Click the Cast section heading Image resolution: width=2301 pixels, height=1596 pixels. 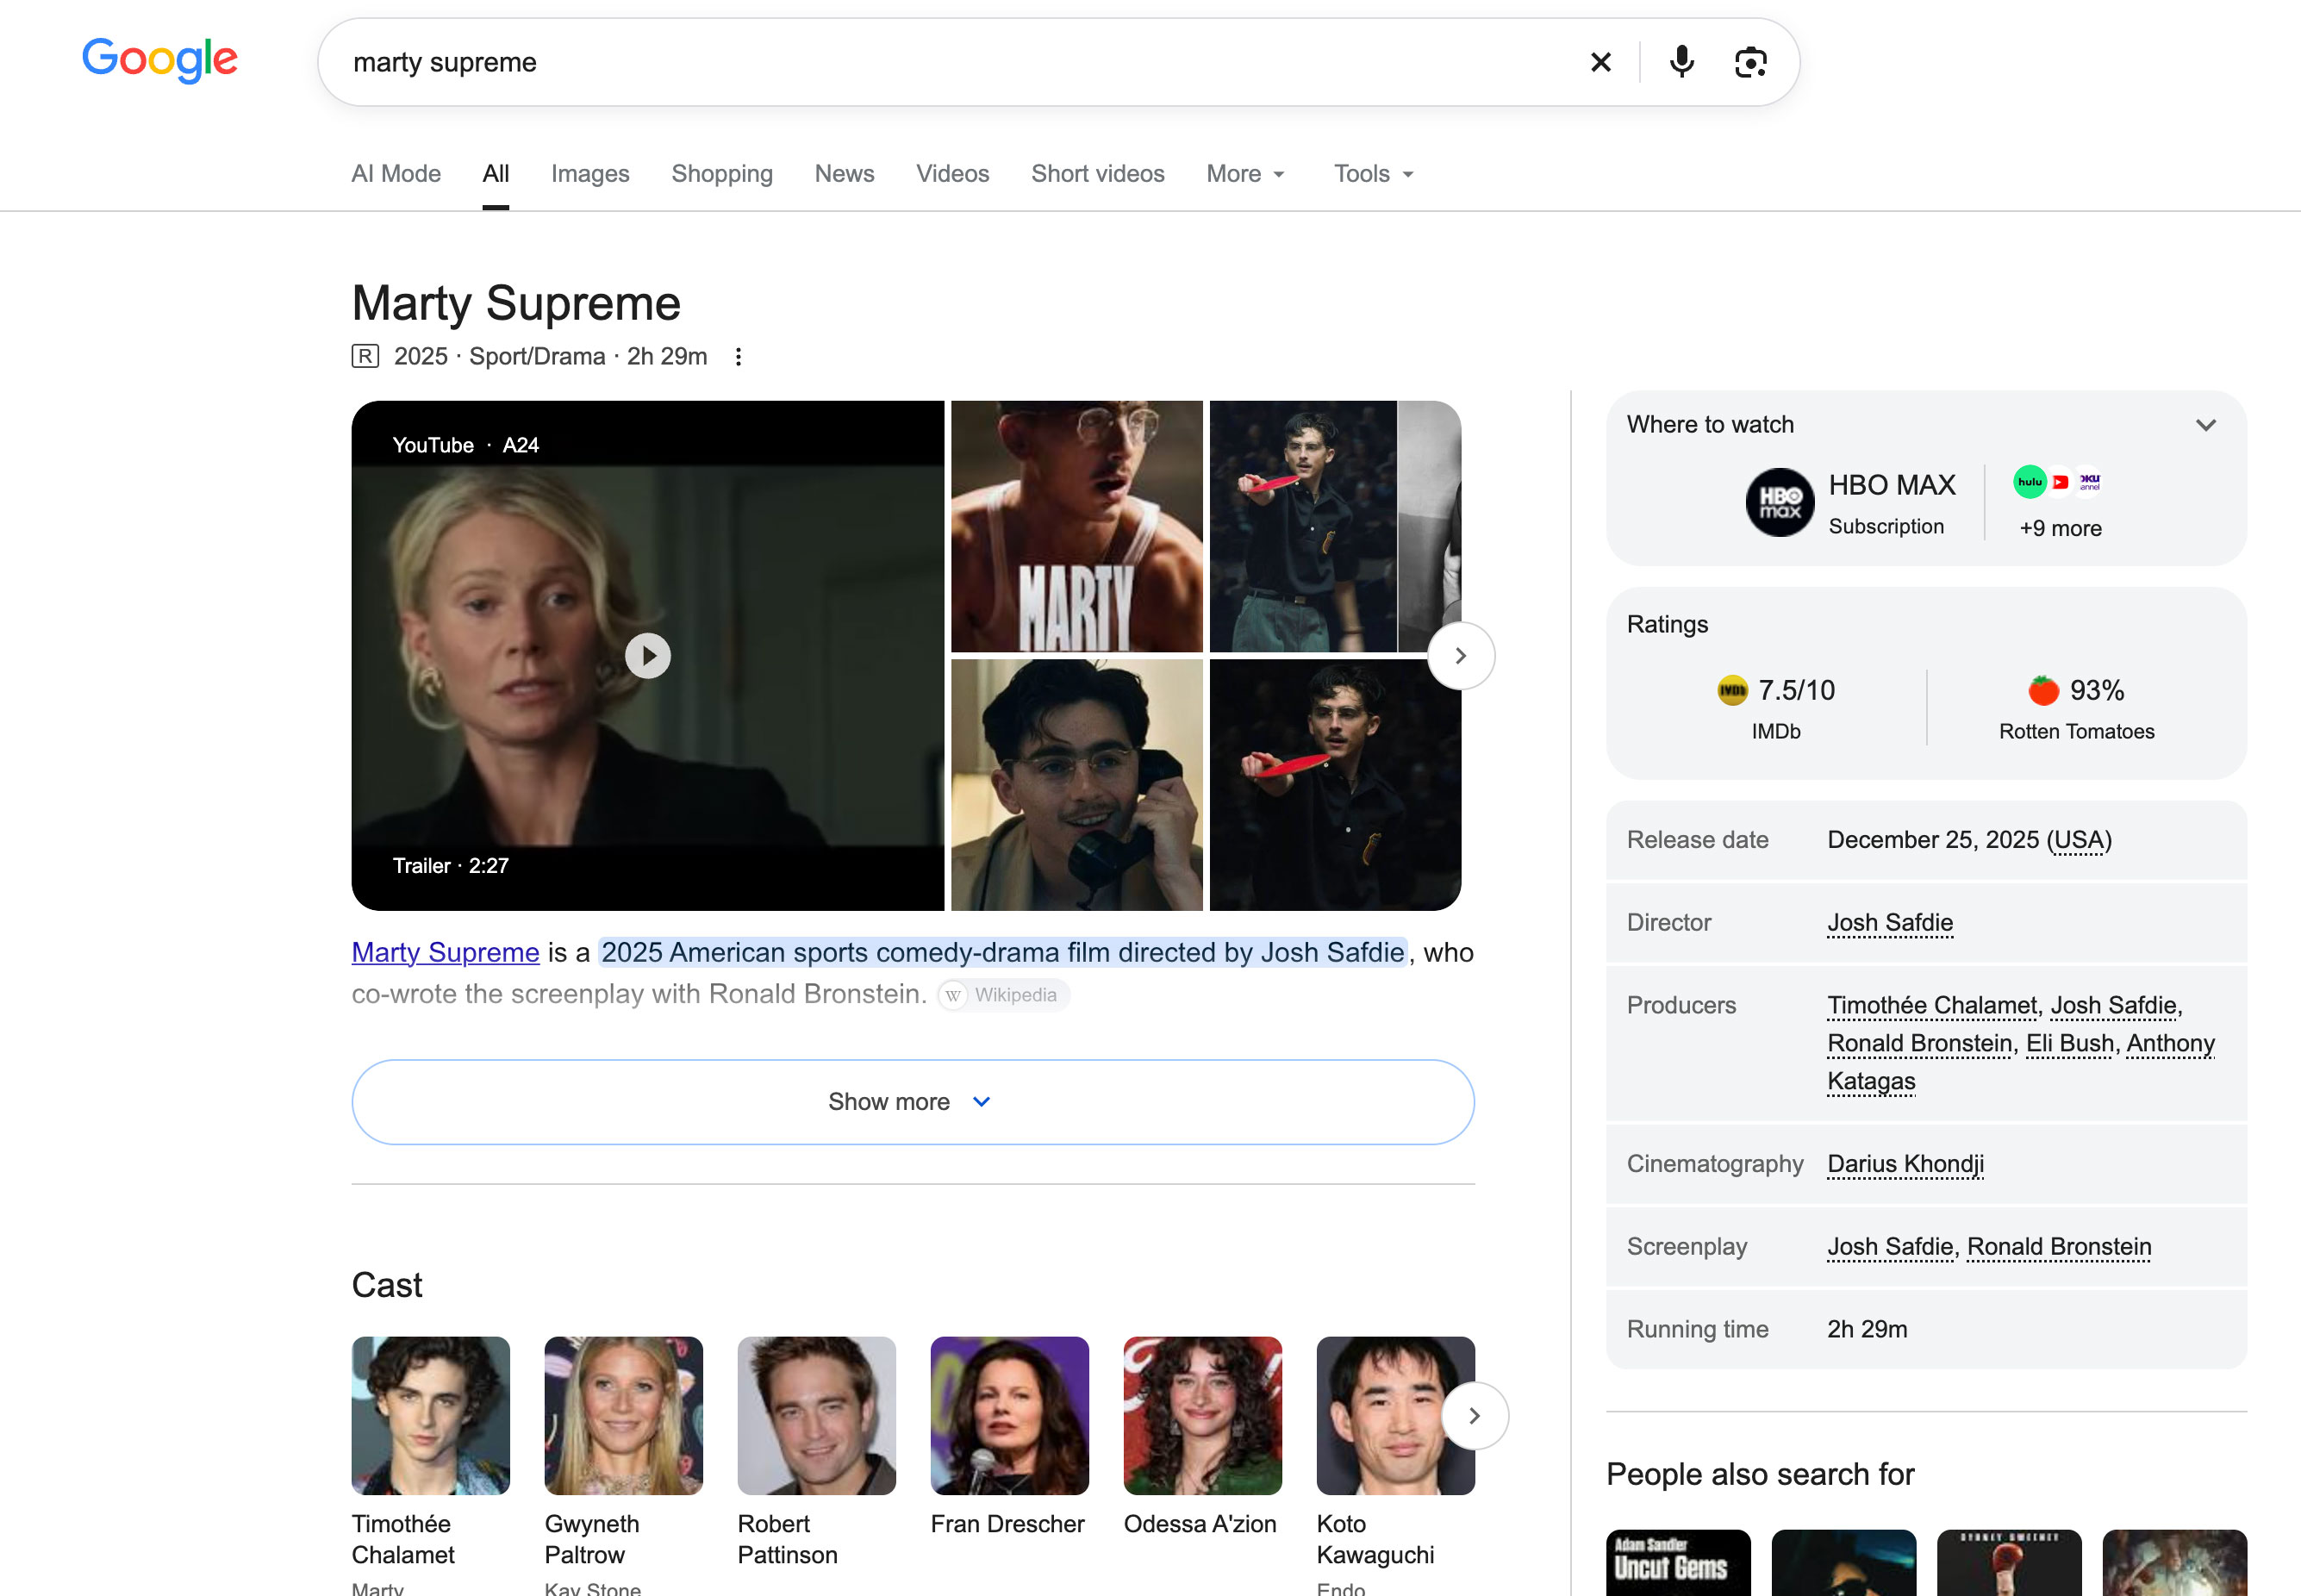[387, 1285]
